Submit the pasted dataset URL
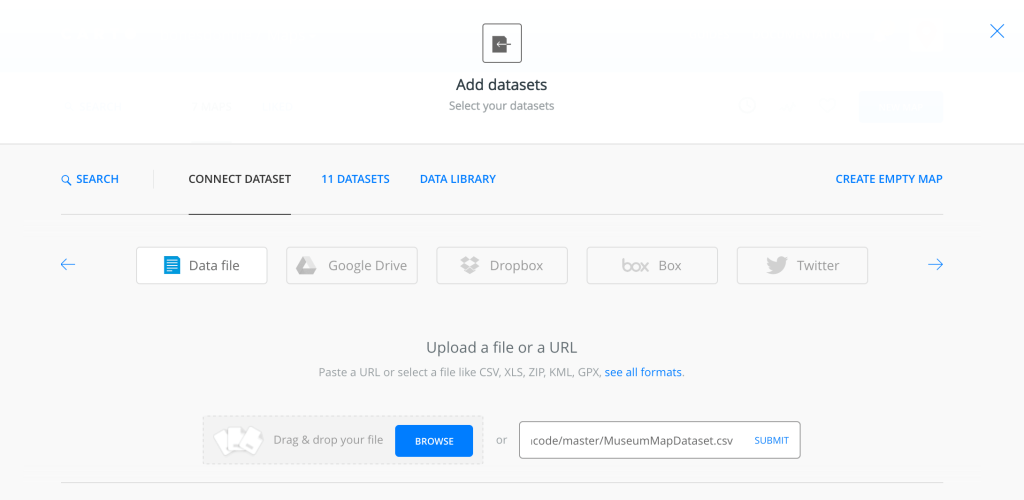Viewport: 1024px width, 500px height. 771,440
